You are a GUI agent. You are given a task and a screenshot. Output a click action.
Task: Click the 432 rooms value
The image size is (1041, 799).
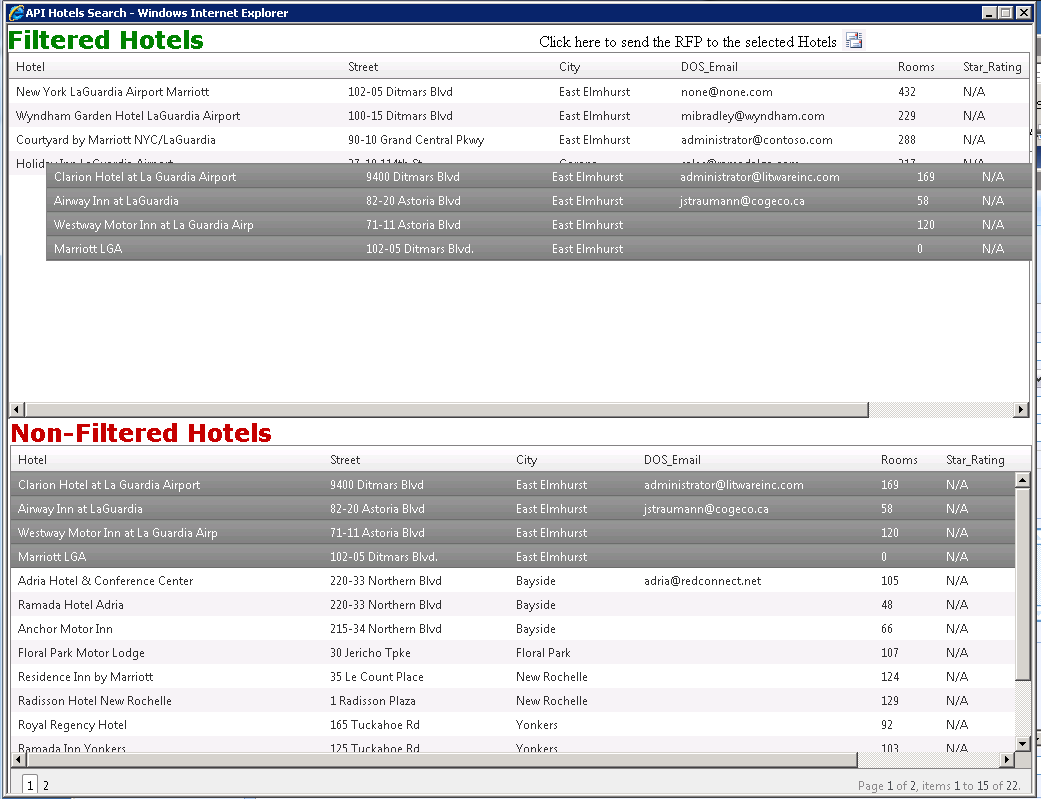pyautogui.click(x=907, y=92)
